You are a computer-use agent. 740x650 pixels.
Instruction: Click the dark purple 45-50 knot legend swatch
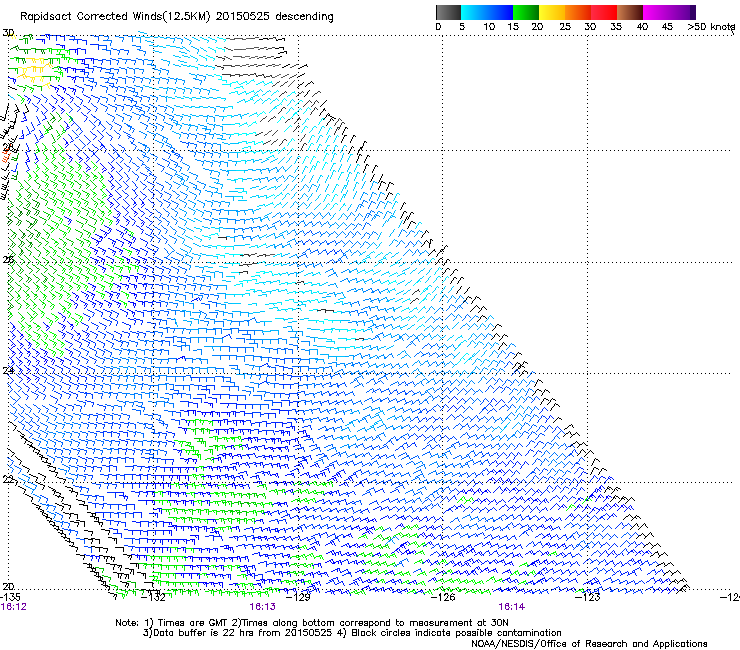pyautogui.click(x=682, y=12)
